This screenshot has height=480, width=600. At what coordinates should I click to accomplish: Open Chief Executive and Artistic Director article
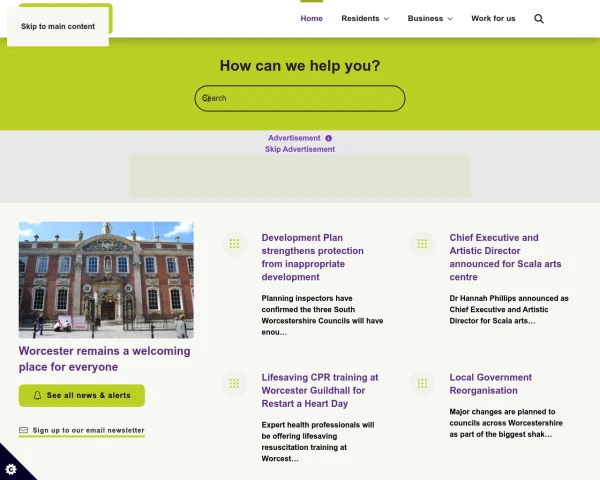(x=505, y=257)
